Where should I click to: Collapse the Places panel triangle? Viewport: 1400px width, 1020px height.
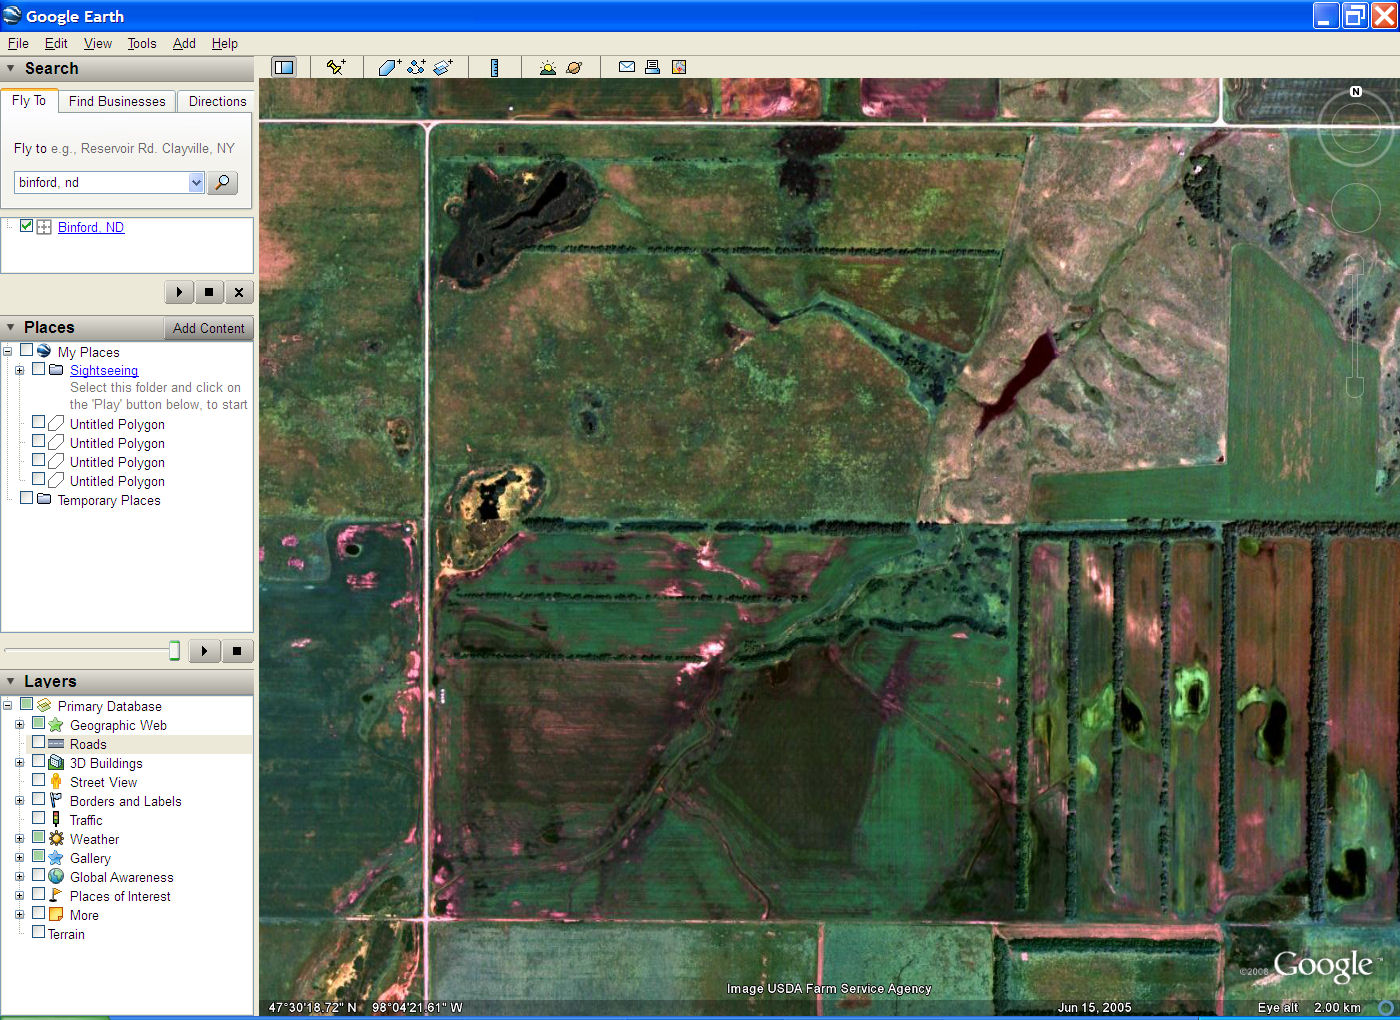pyautogui.click(x=11, y=328)
